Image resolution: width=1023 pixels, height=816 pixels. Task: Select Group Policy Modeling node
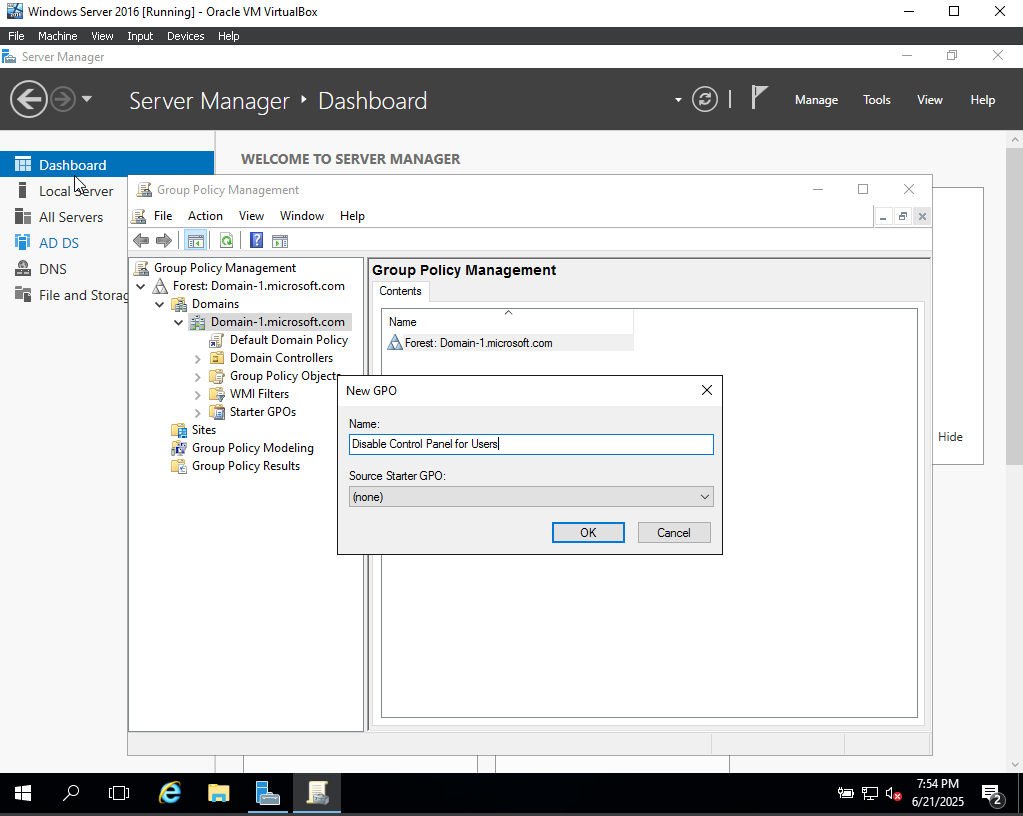252,448
